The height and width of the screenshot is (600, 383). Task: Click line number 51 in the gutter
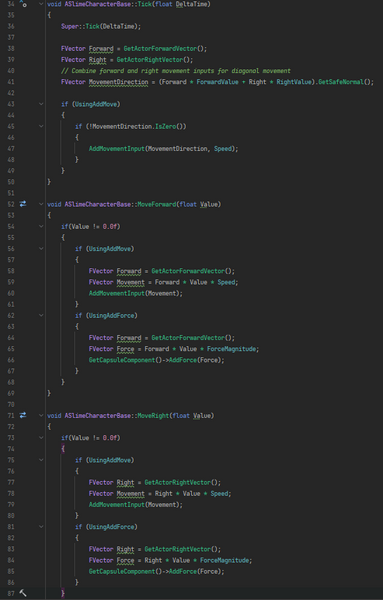pyautogui.click(x=11, y=193)
